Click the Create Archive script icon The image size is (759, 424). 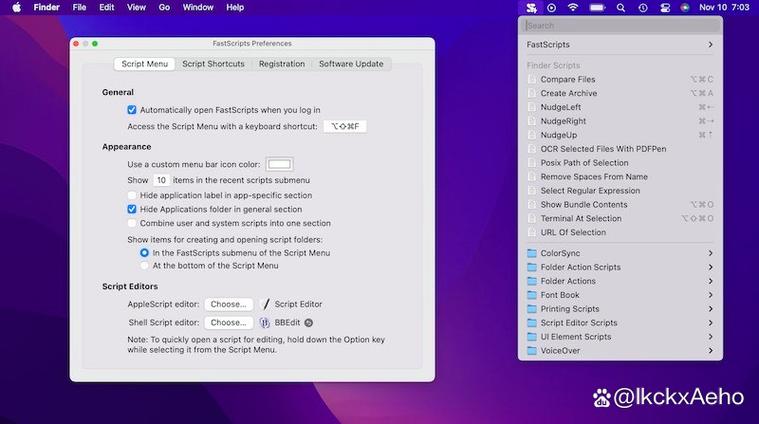tap(532, 93)
